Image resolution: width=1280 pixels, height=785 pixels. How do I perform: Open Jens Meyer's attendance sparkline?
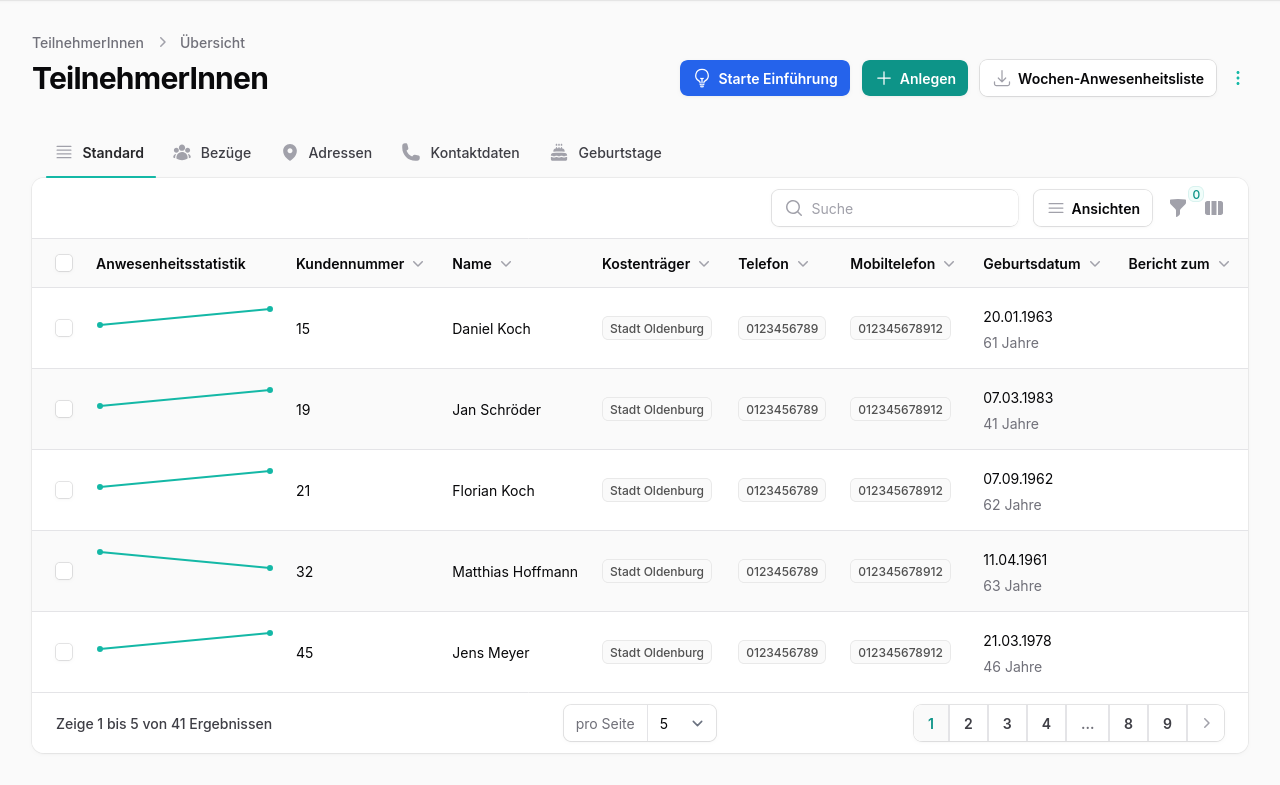[185, 641]
